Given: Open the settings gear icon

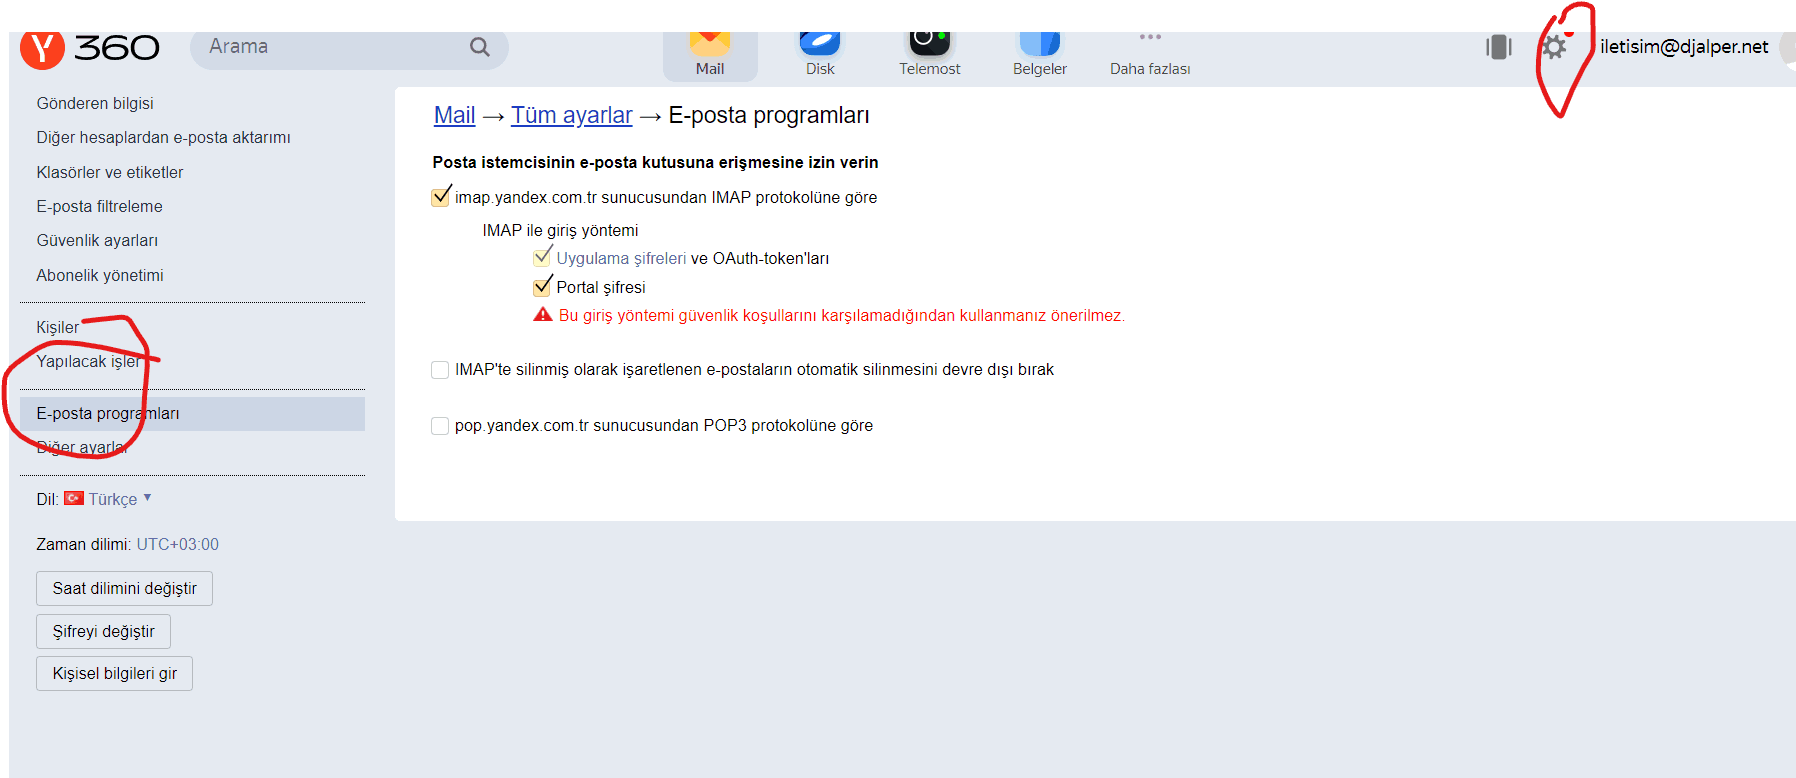Looking at the screenshot, I should tap(1553, 47).
